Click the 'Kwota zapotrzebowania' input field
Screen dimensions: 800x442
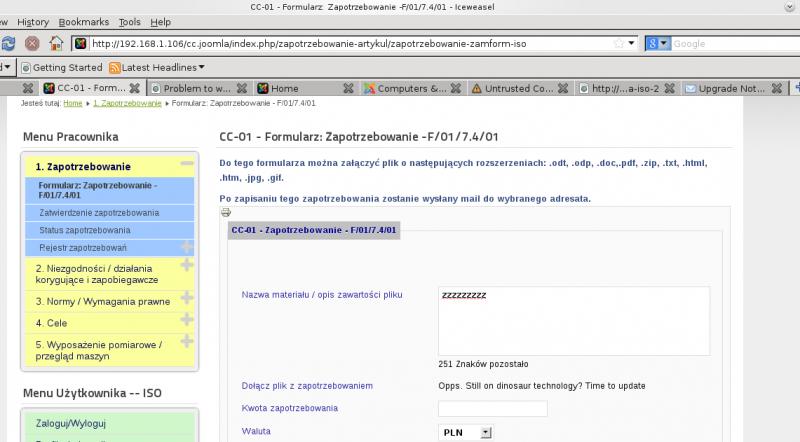[492, 408]
